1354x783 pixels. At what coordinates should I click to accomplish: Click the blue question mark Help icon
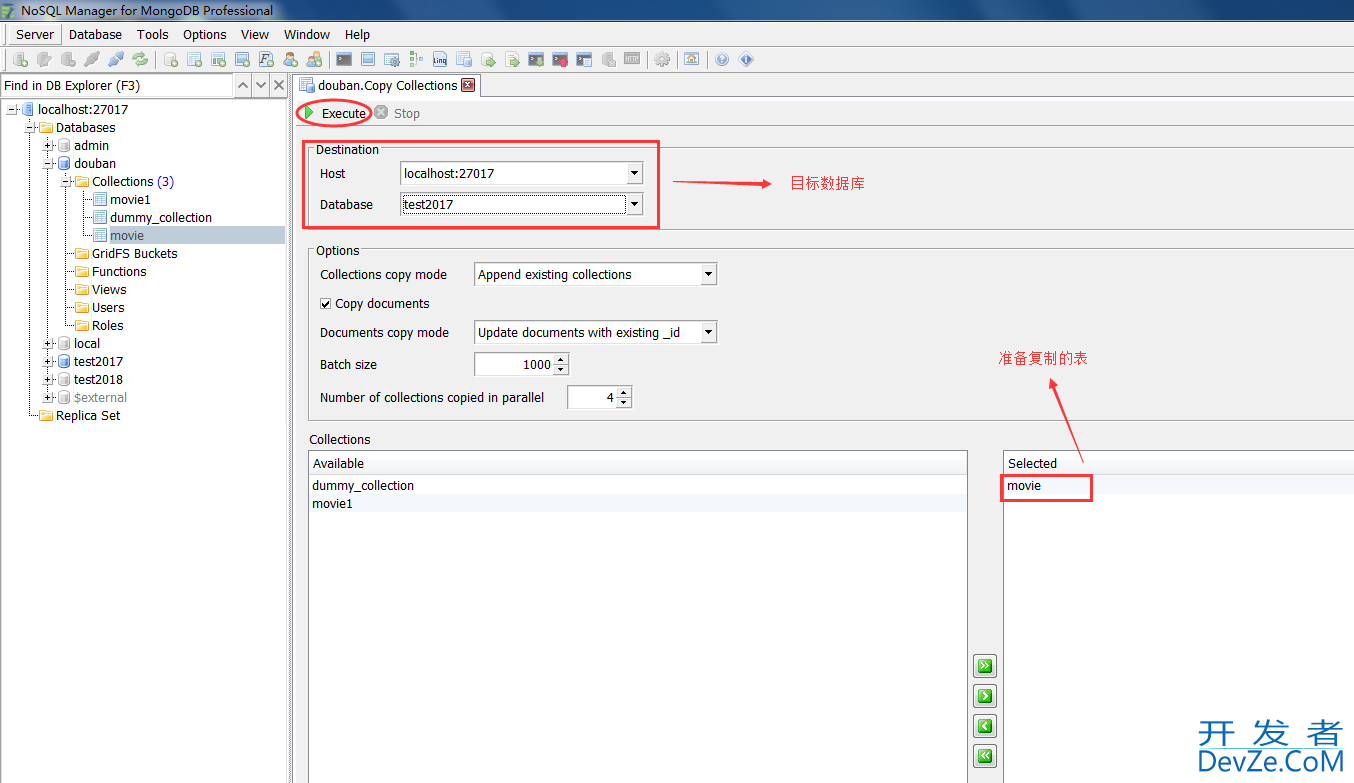(x=722, y=60)
